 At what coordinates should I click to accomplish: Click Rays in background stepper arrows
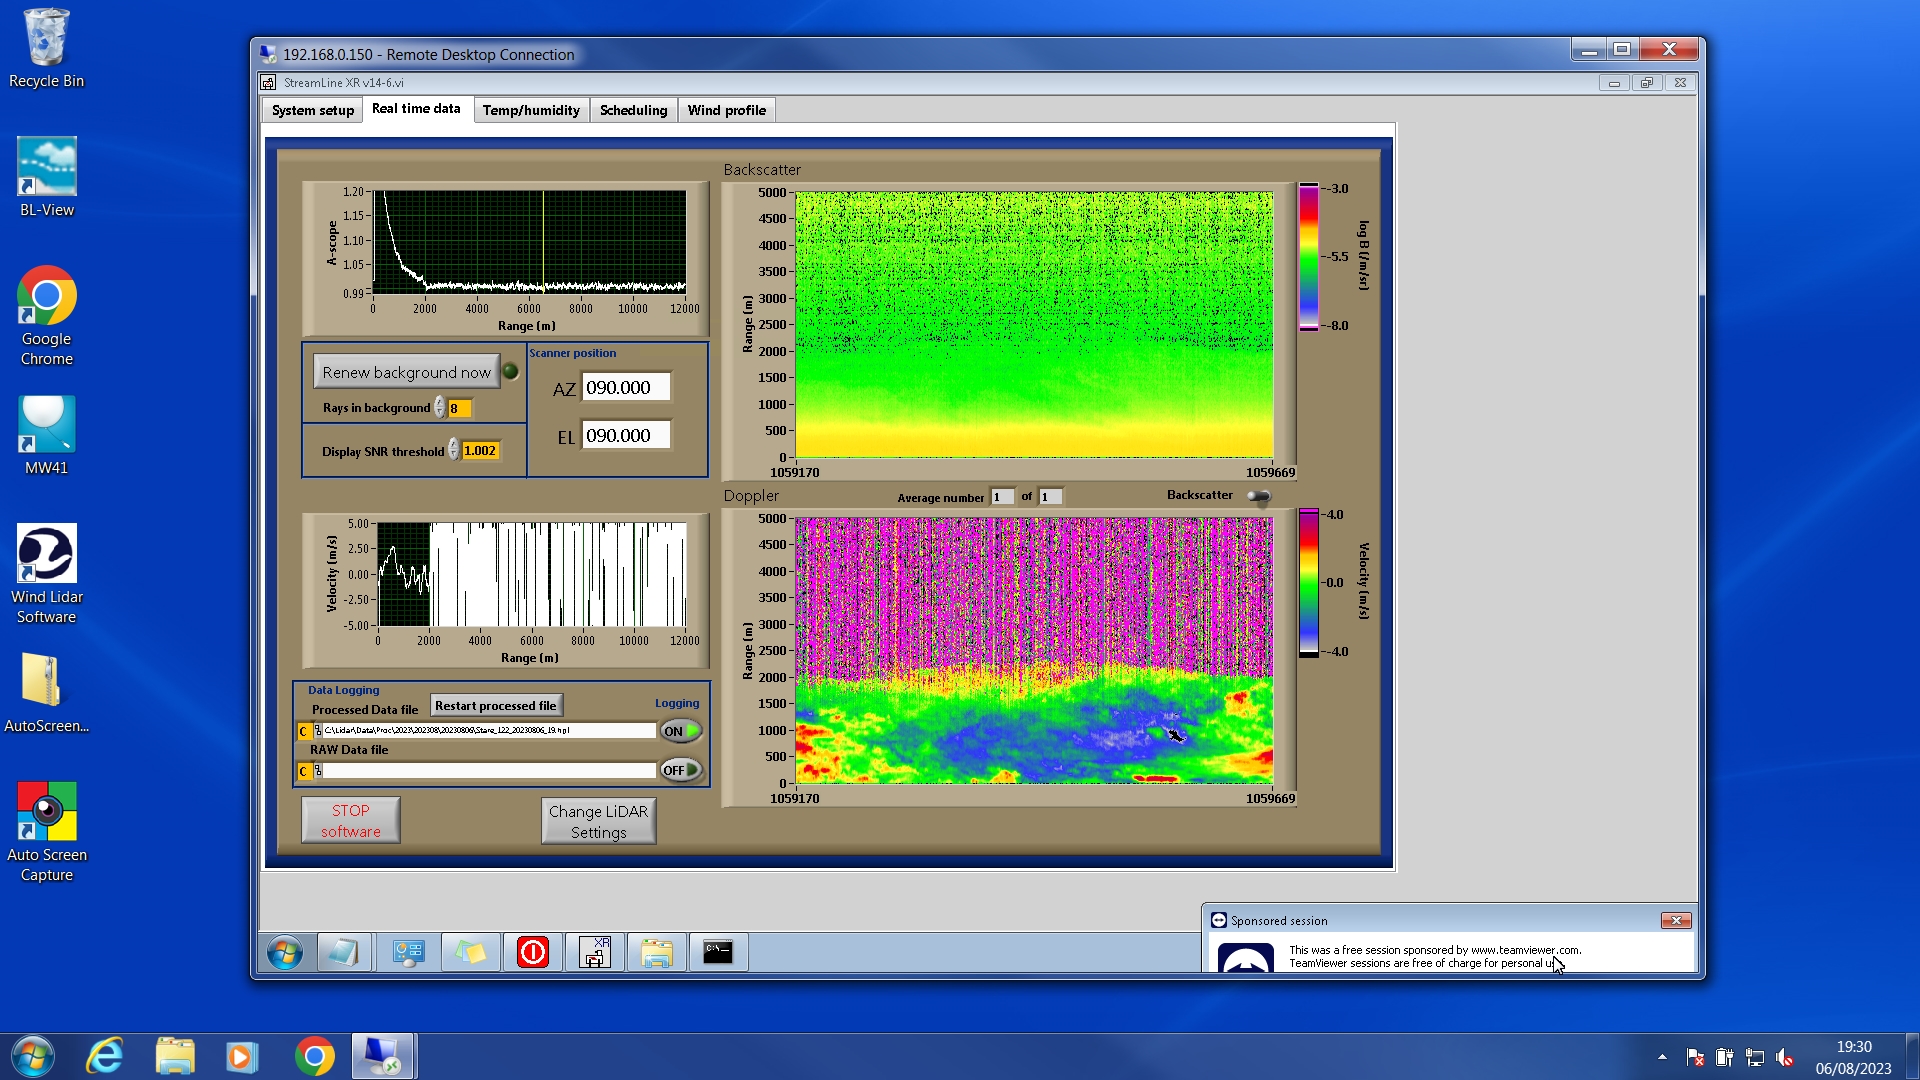[x=439, y=408]
